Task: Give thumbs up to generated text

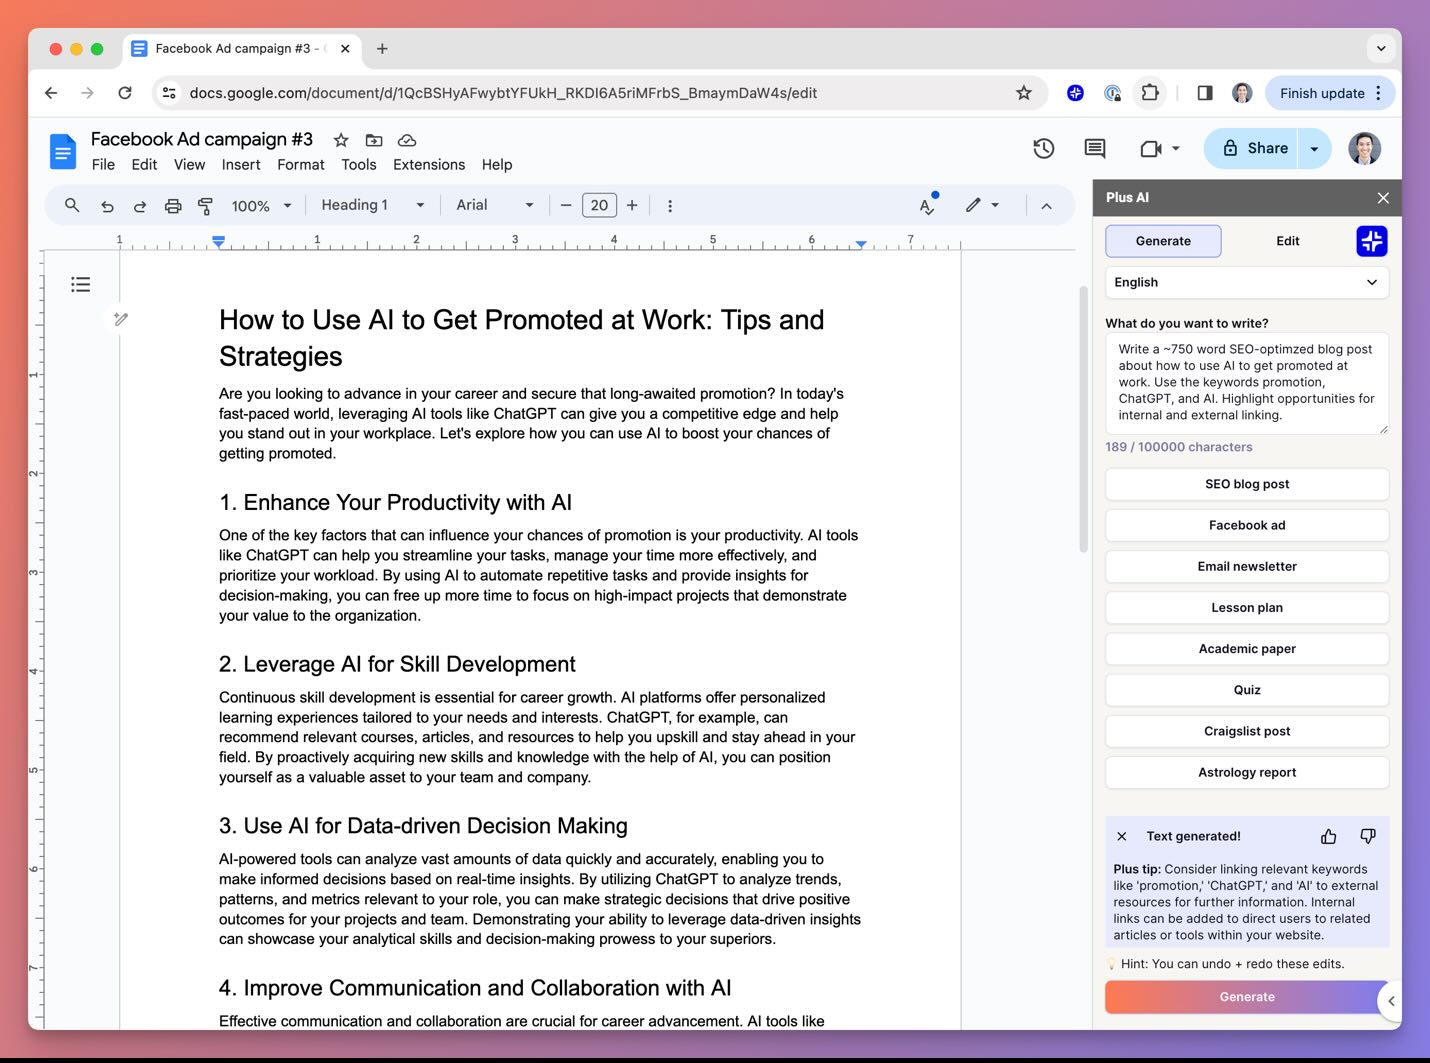Action: tap(1328, 836)
